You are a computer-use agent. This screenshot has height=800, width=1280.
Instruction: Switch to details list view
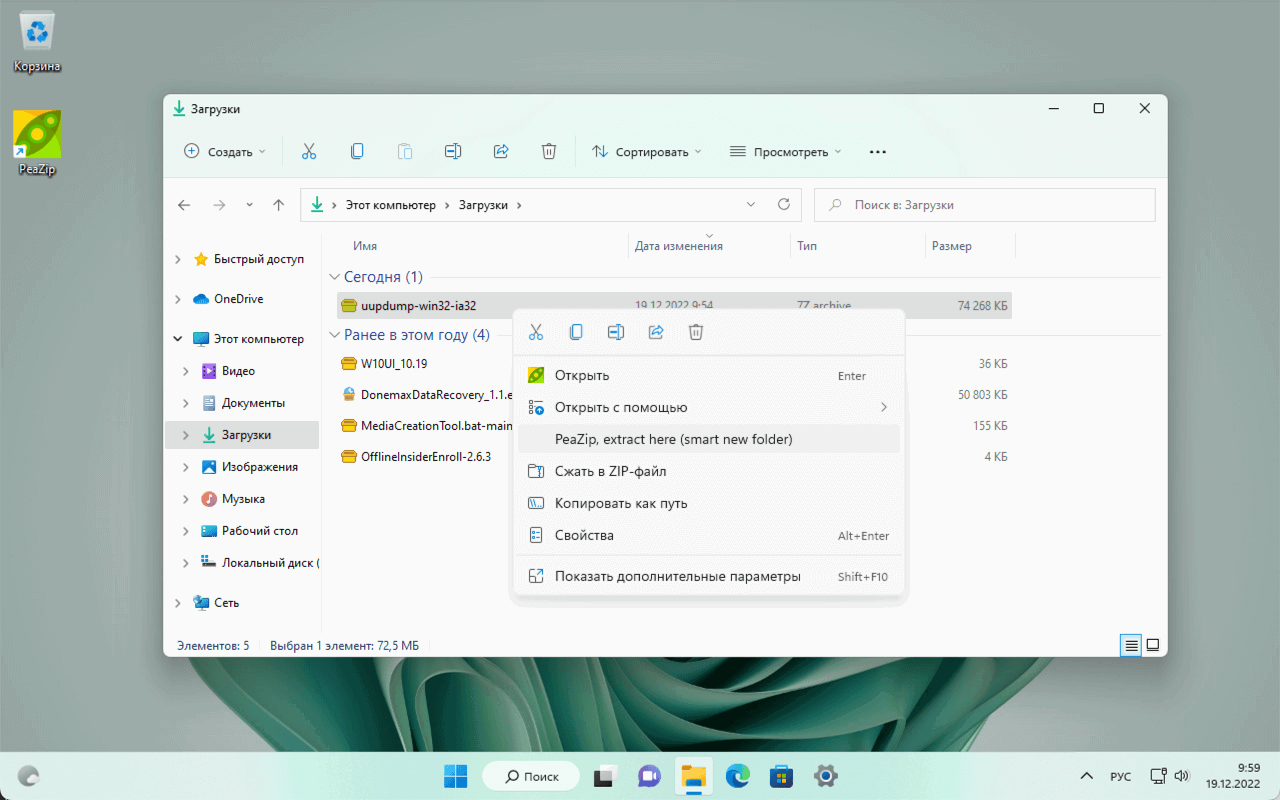tap(1131, 645)
